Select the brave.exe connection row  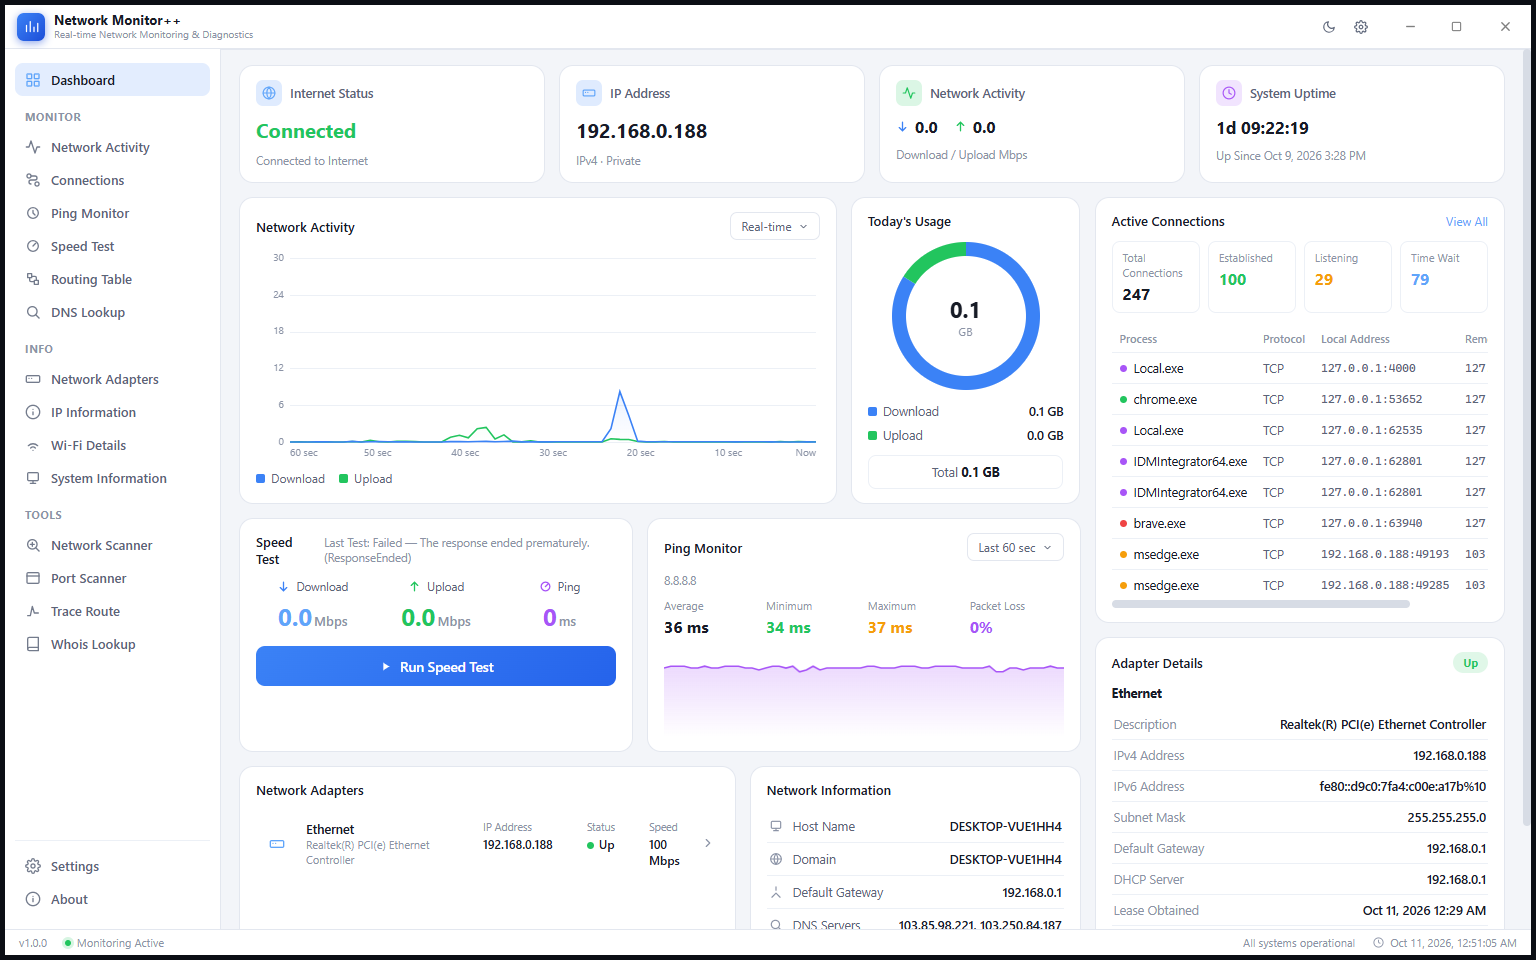[x=1299, y=523]
